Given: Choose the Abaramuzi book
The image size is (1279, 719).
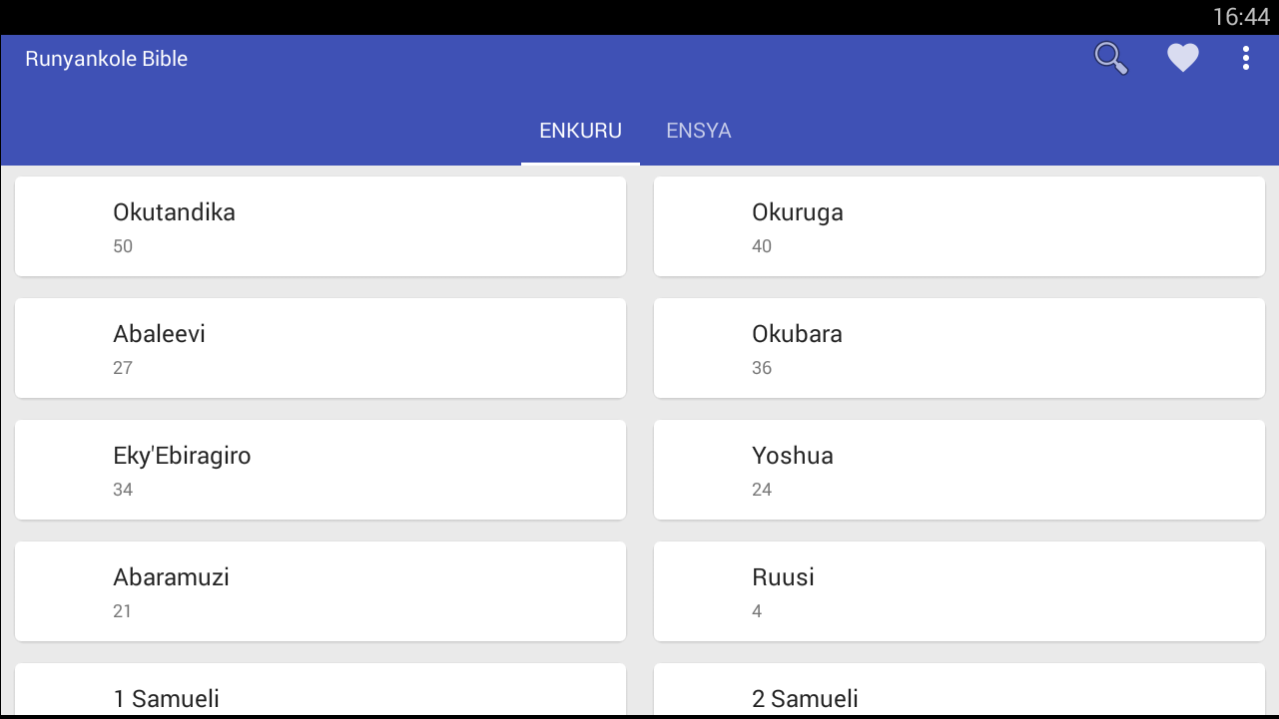Looking at the screenshot, I should pyautogui.click(x=320, y=592).
